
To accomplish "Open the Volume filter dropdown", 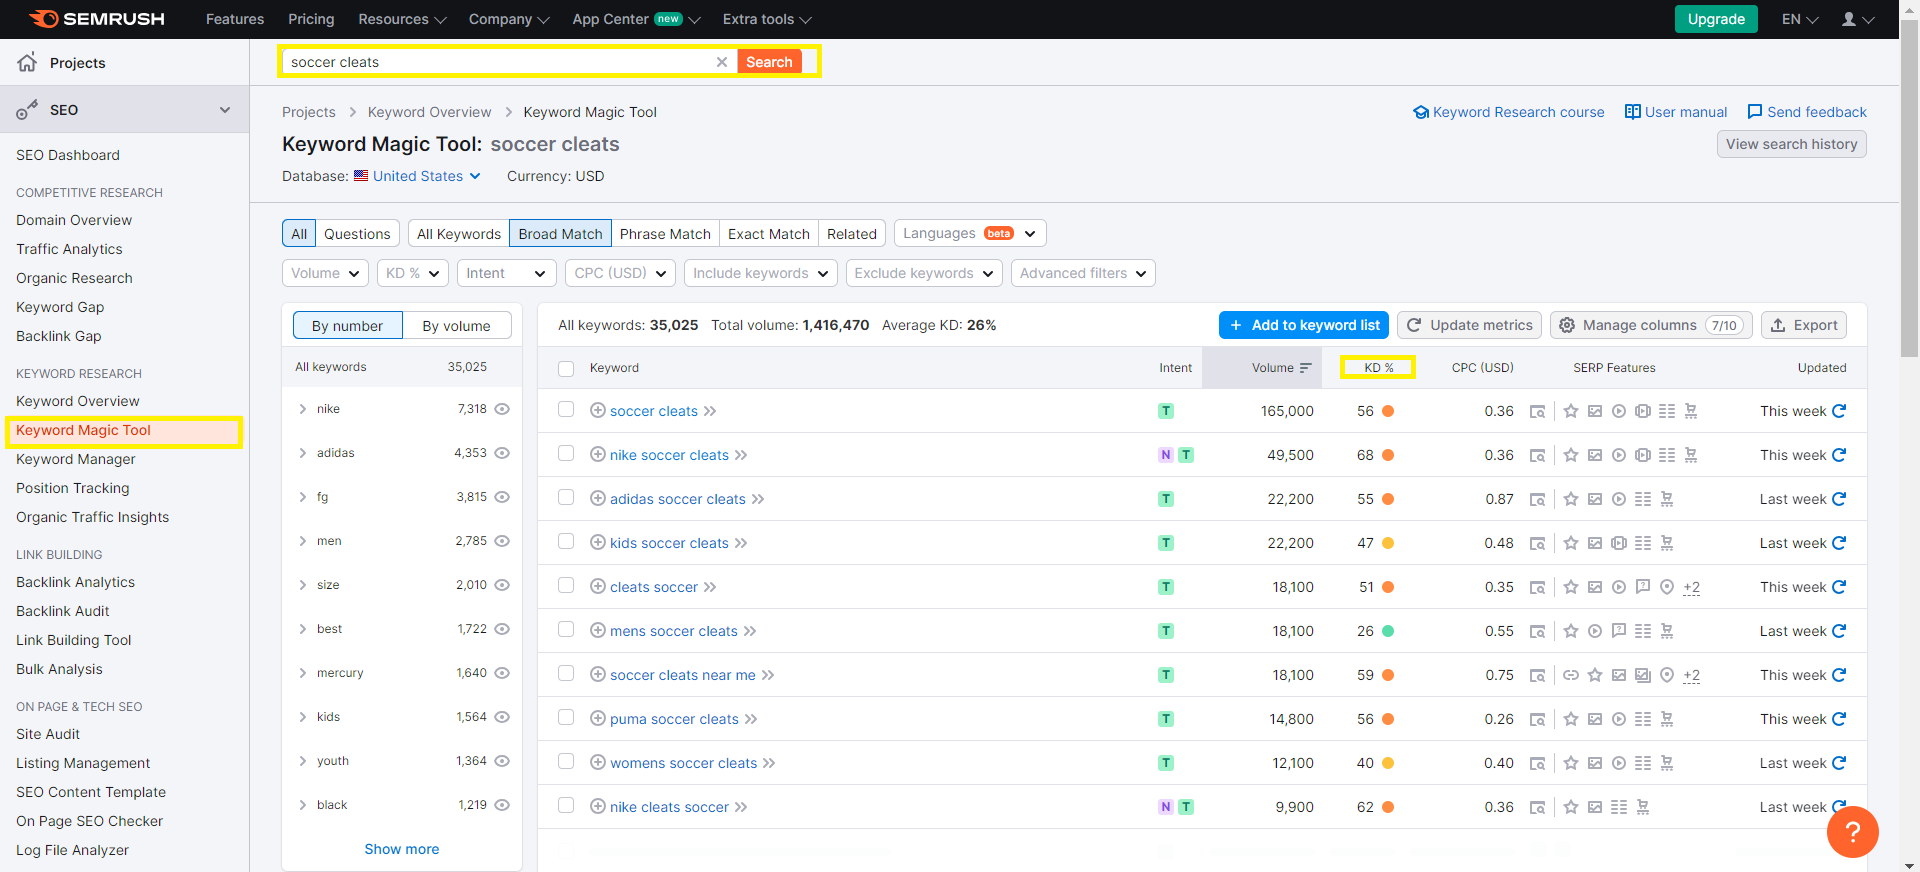I will pyautogui.click(x=326, y=273).
